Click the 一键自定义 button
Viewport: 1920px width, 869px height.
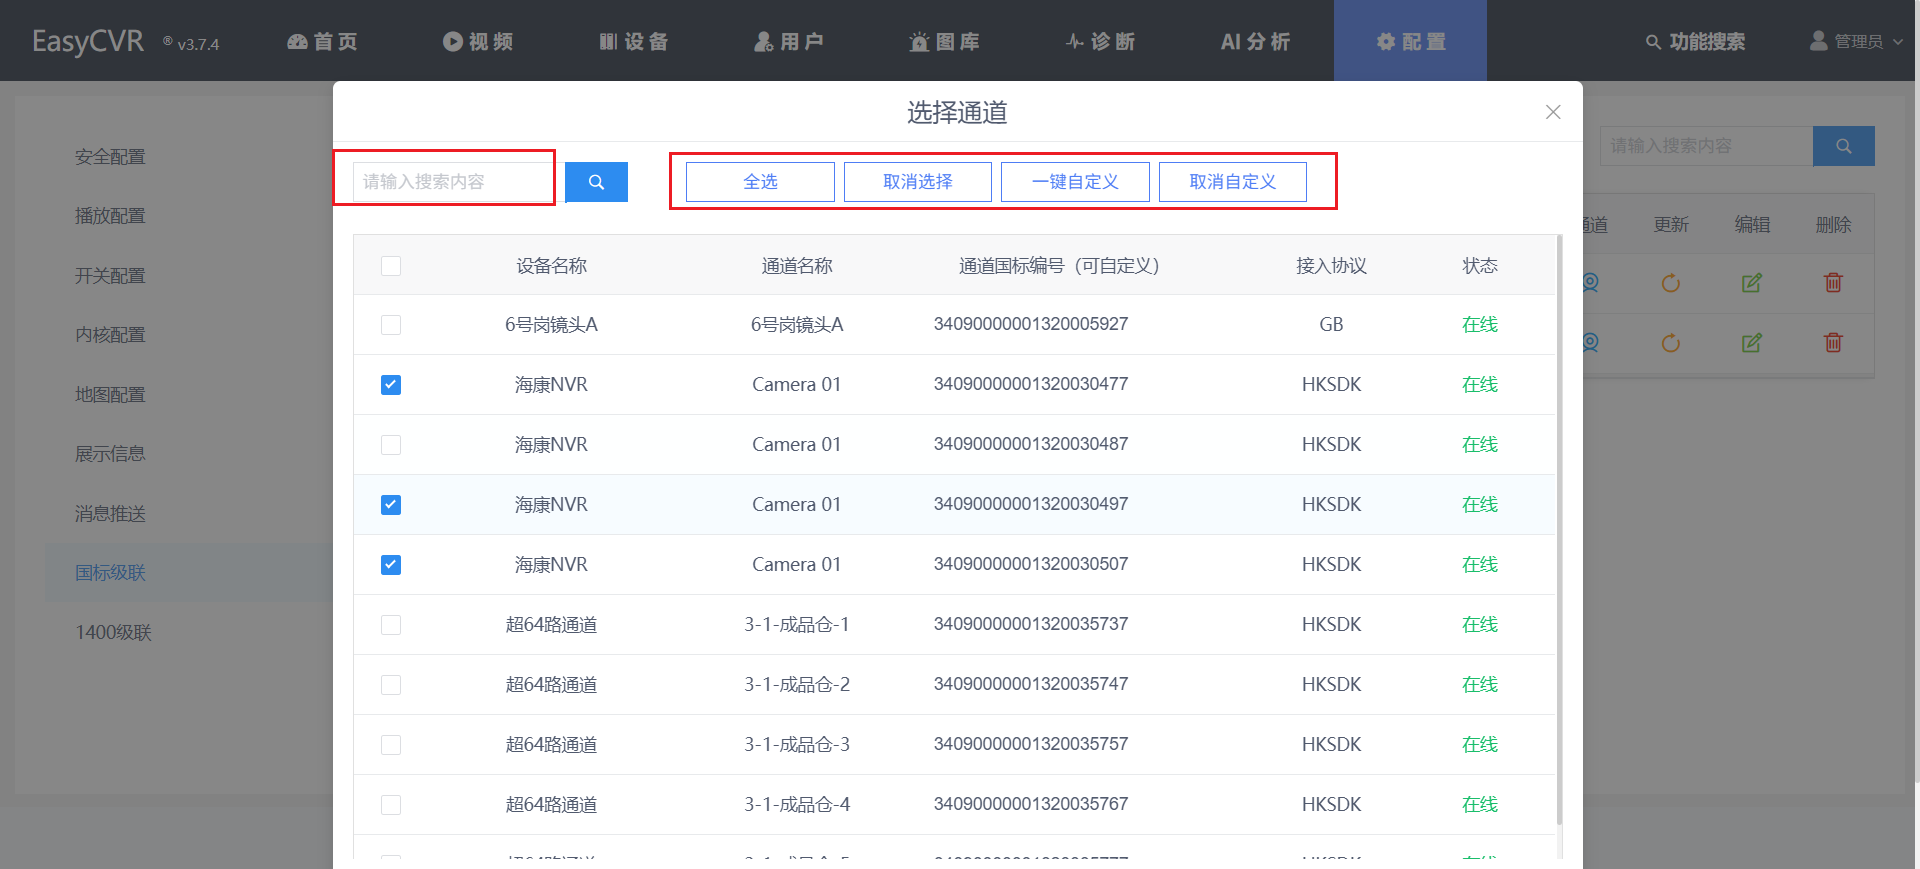point(1075,182)
